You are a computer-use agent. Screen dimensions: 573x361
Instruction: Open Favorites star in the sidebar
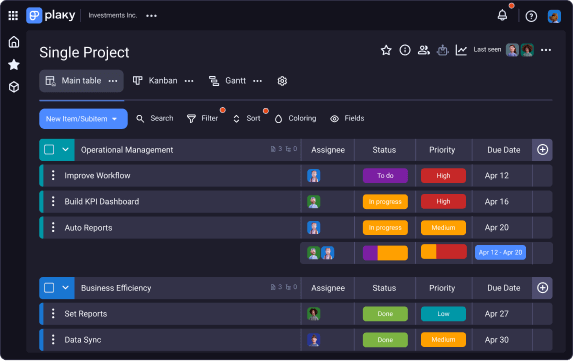[x=14, y=65]
